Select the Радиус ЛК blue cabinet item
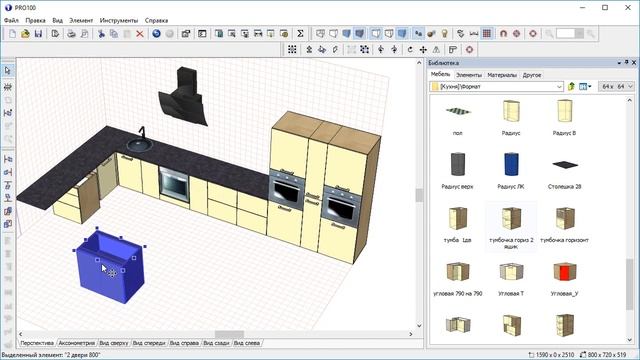Screen dimensions: 640x360 (511, 171)
